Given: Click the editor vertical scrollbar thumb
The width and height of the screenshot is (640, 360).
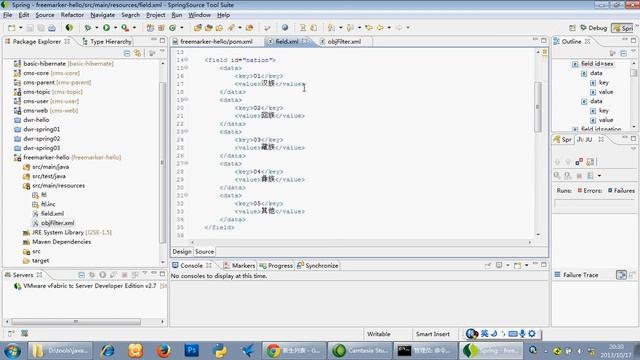Looking at the screenshot, I should click(538, 107).
